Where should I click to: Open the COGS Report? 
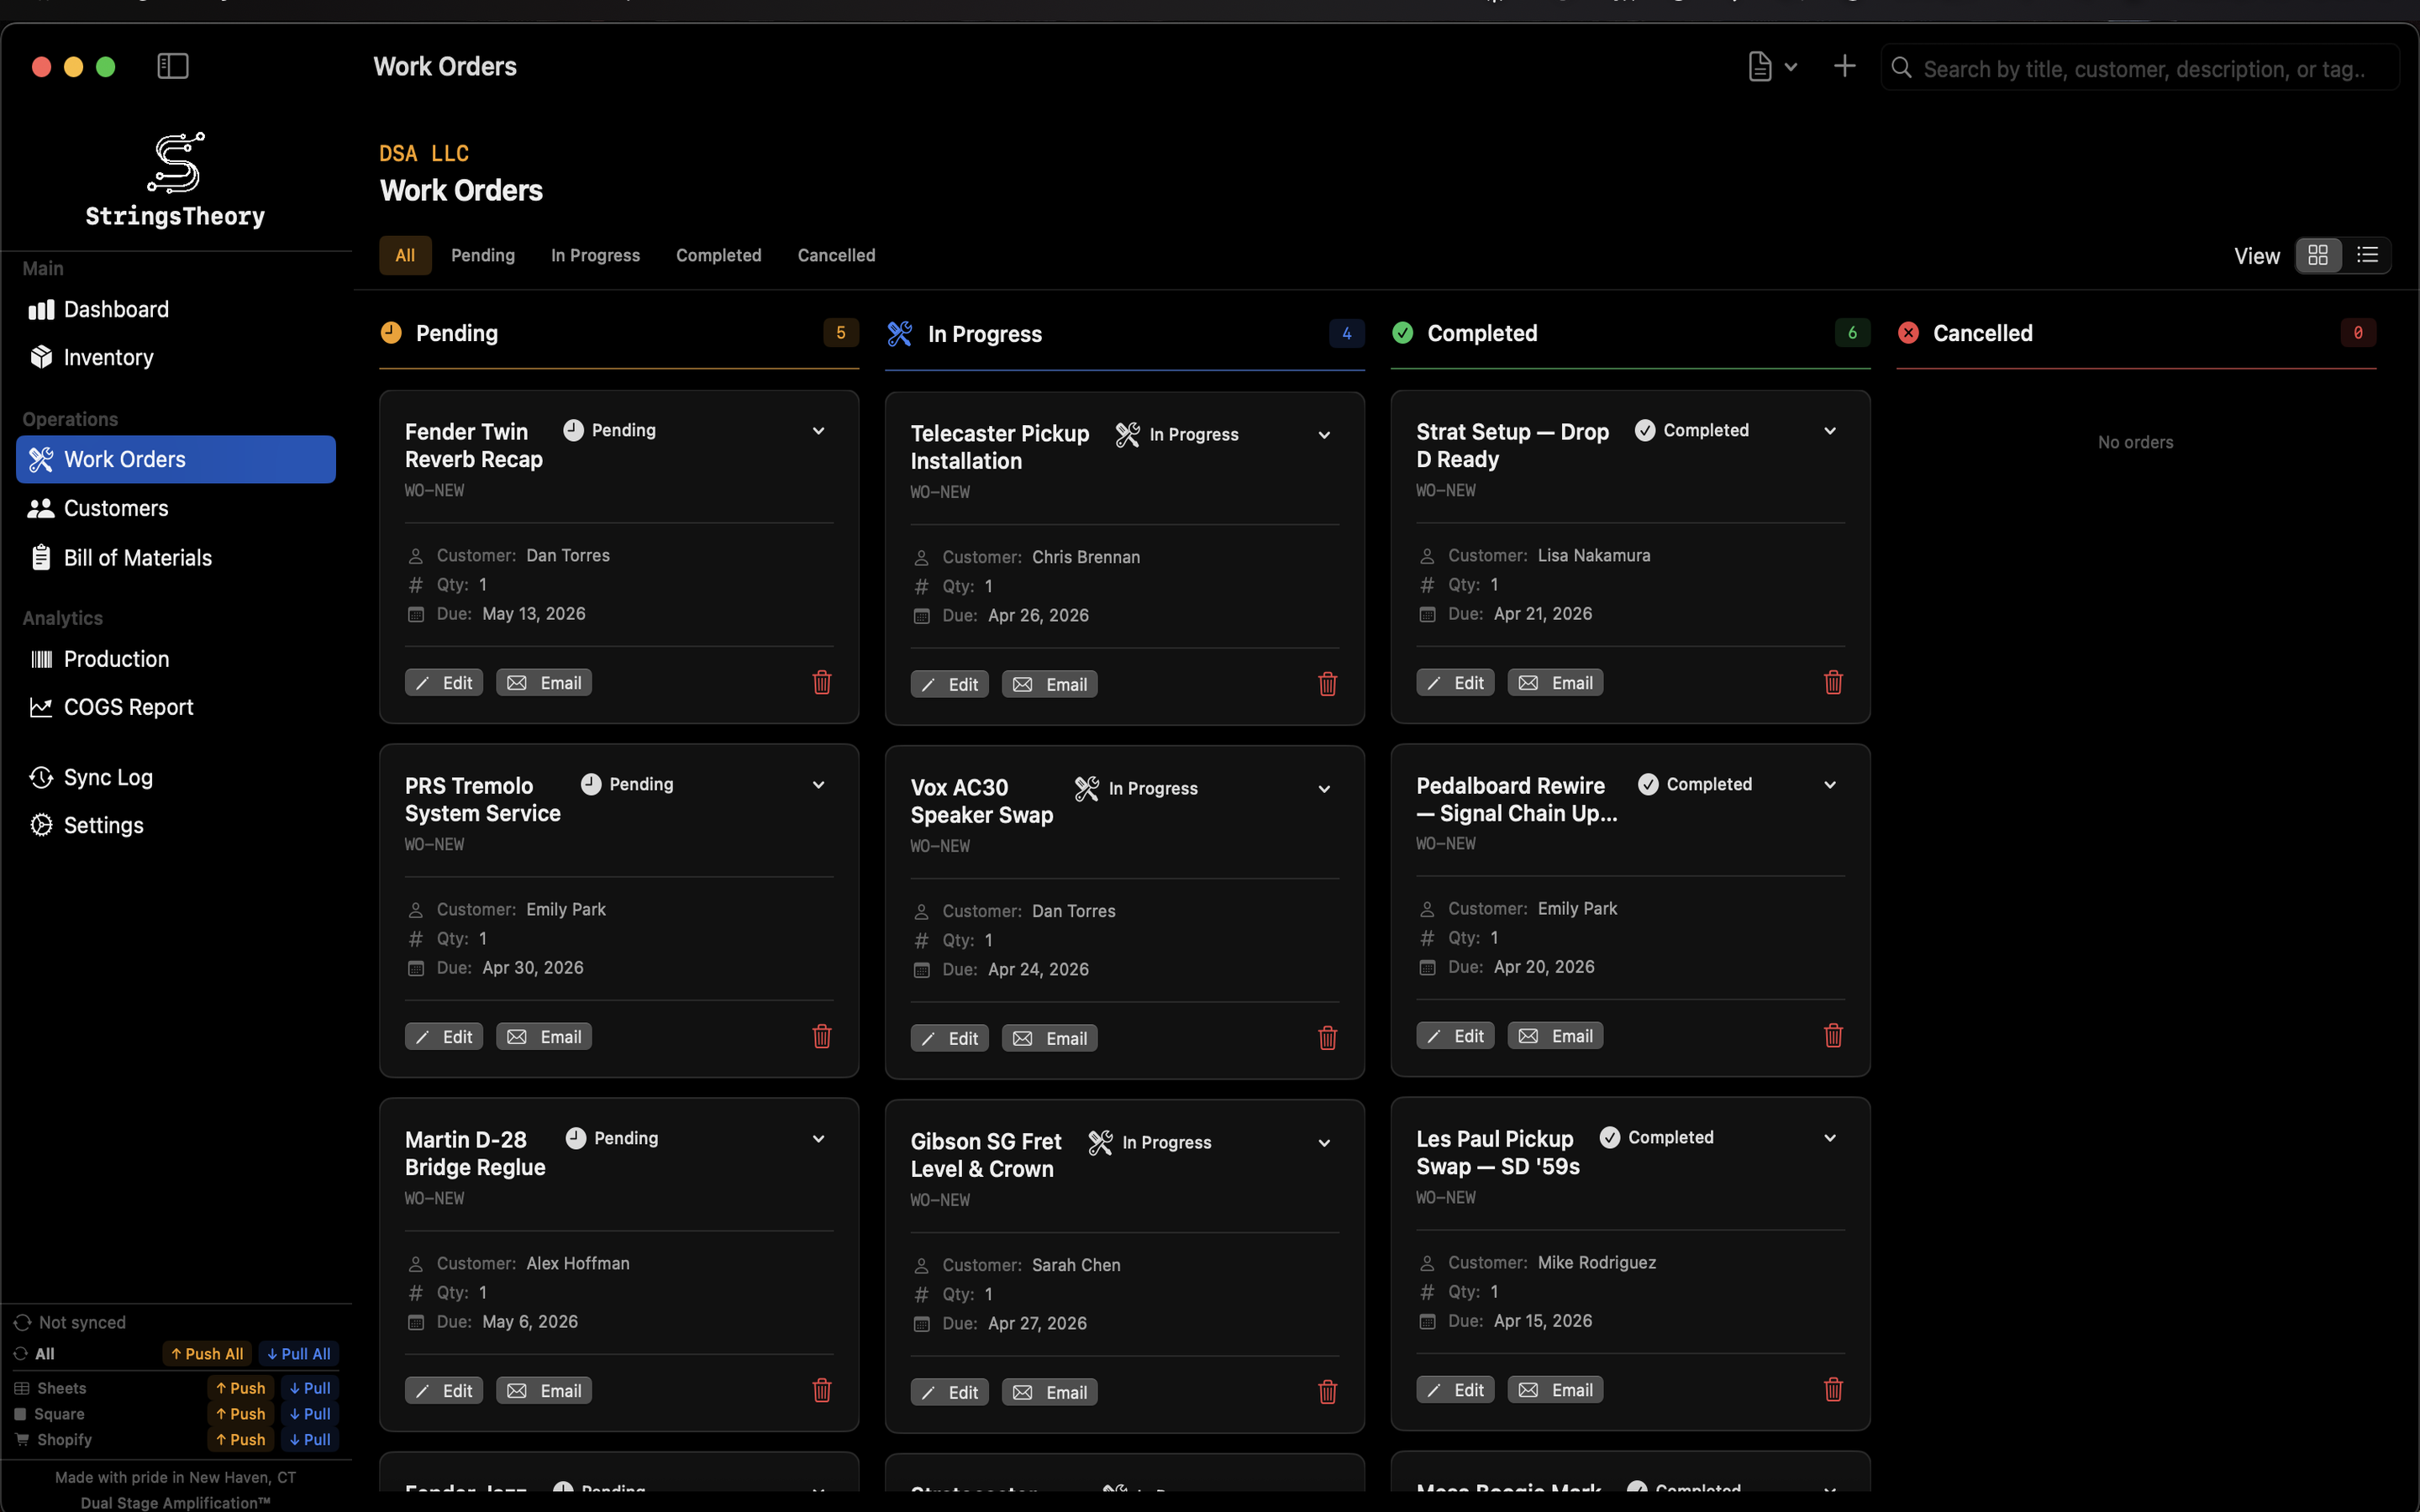pos(128,707)
